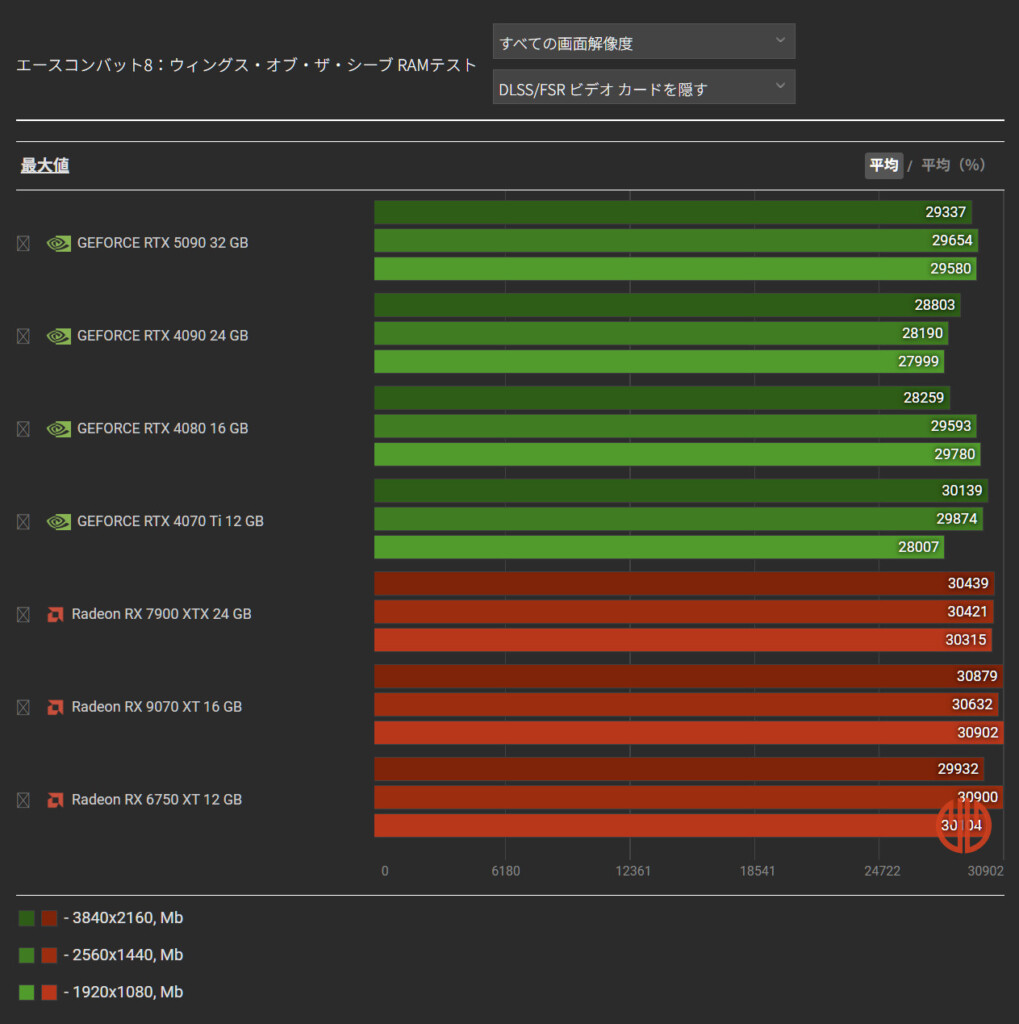The width and height of the screenshot is (1019, 1024).
Task: Click the RX 6750 XT bar showing 29932
Action: point(679,769)
